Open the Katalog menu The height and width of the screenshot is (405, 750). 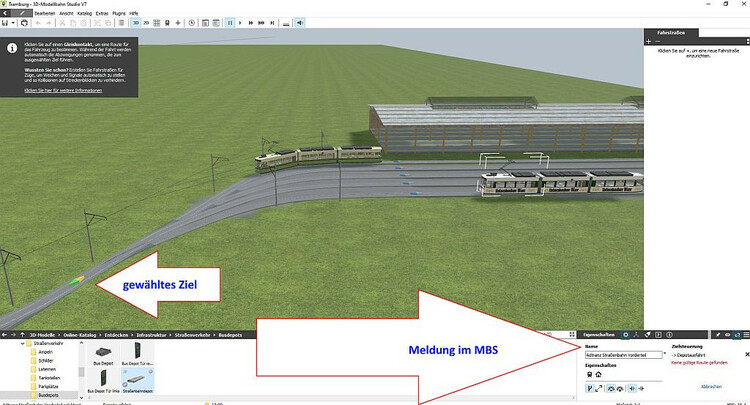click(85, 13)
